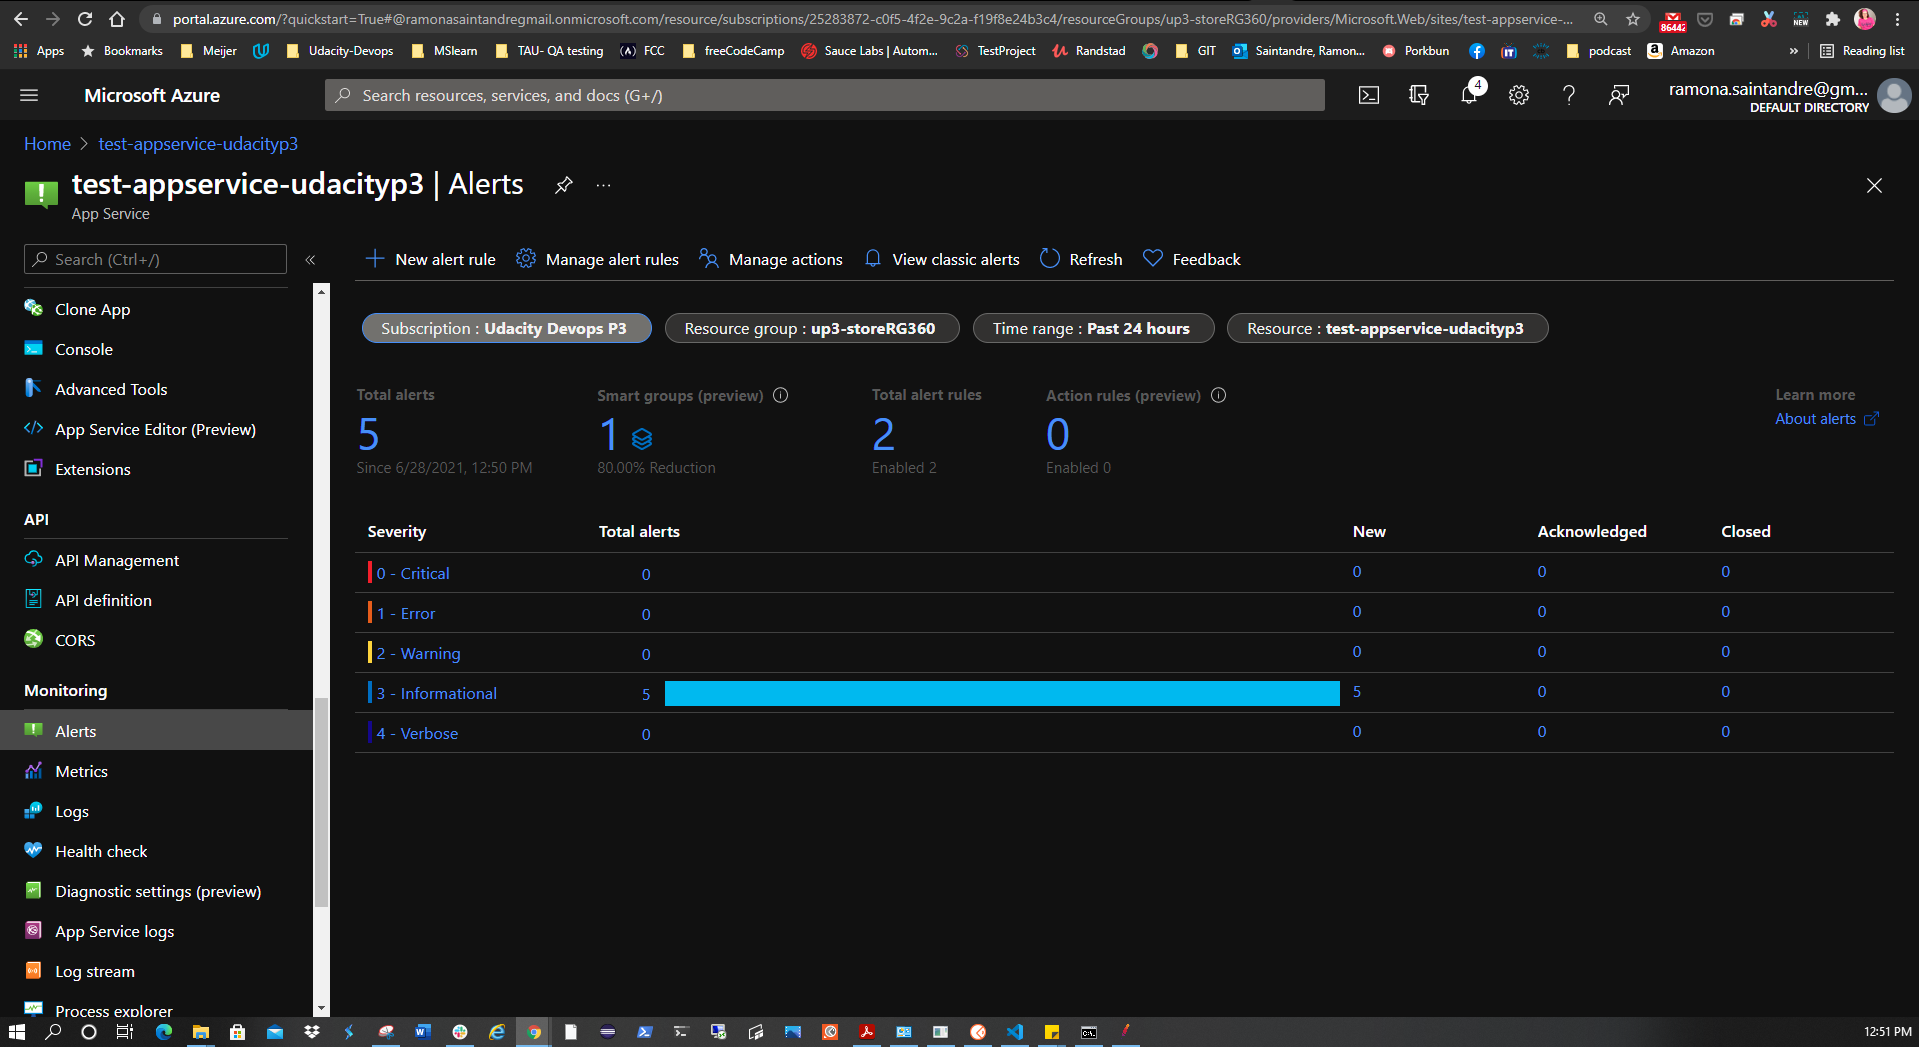Click the total alerts count 5
The width and height of the screenshot is (1919, 1047).
[x=369, y=434]
